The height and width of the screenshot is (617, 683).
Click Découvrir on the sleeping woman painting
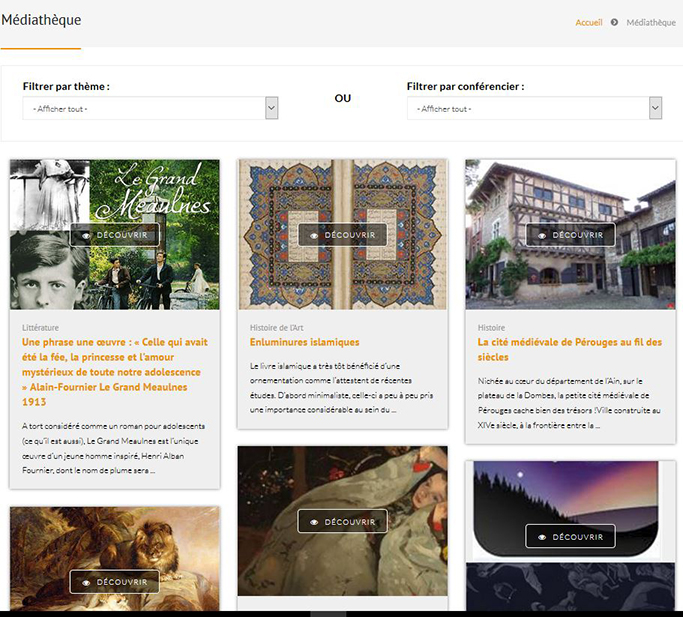click(x=343, y=522)
